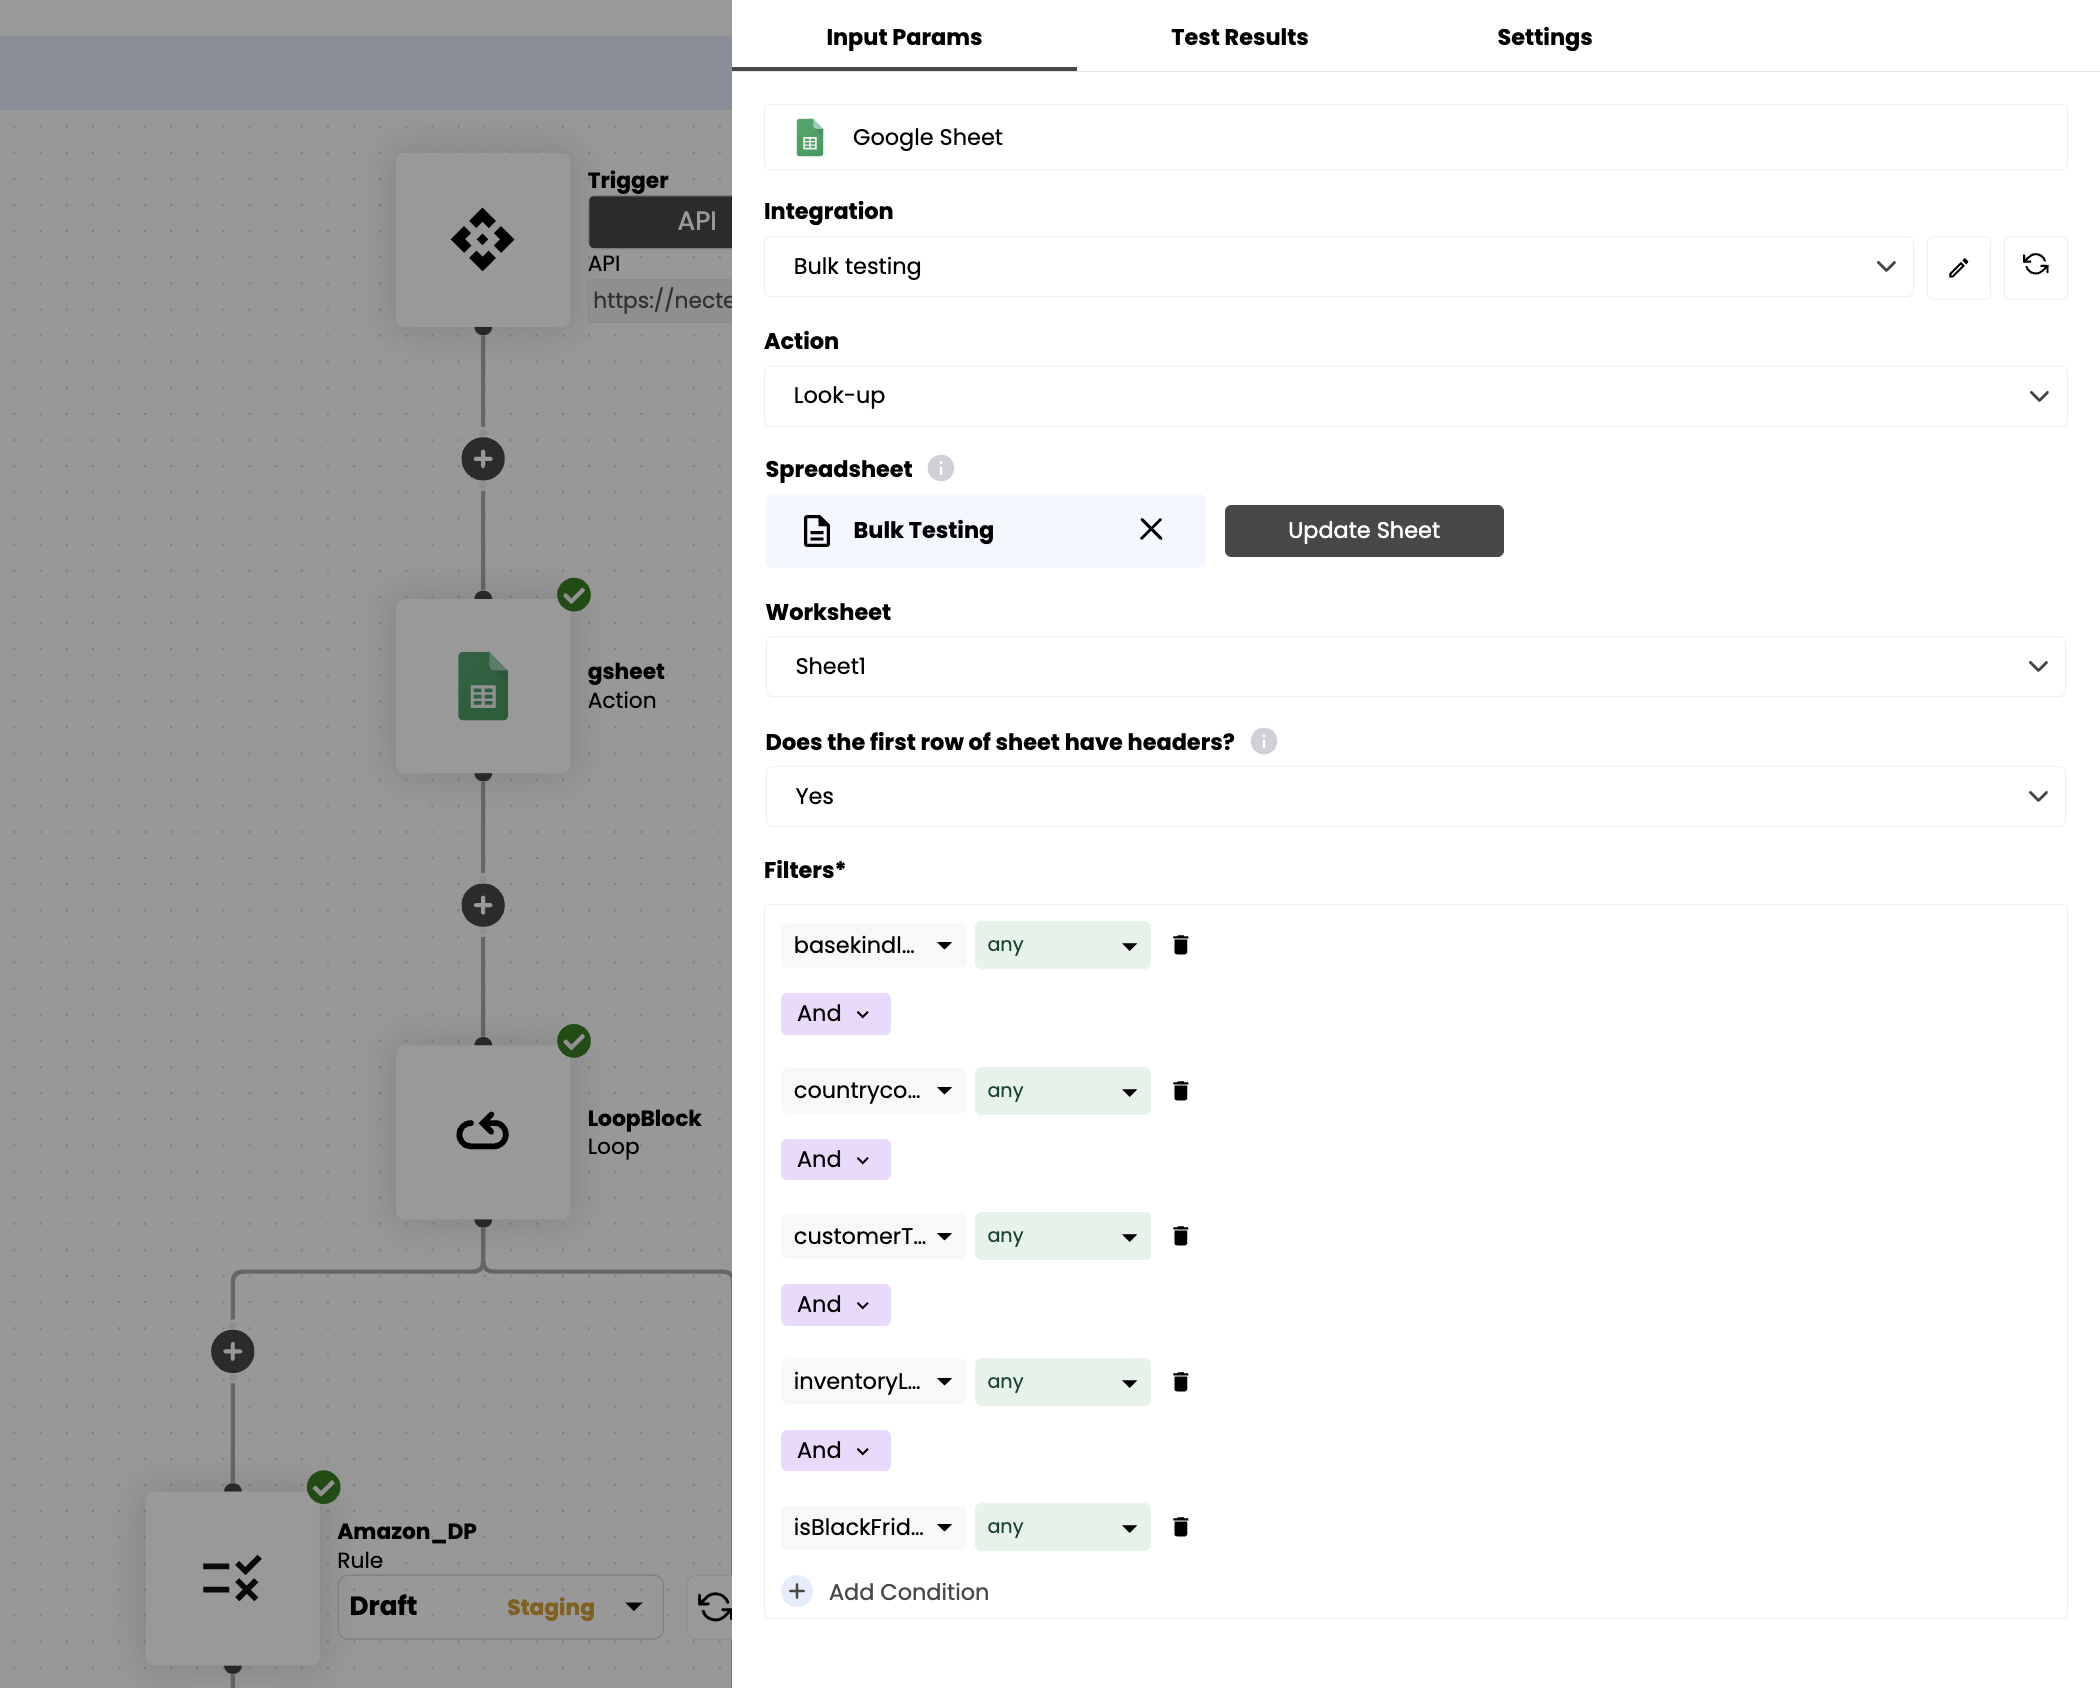This screenshot has width=2100, height=1688.
Task: Remove the Bulk Testing spreadsheet selection
Action: (1150, 529)
